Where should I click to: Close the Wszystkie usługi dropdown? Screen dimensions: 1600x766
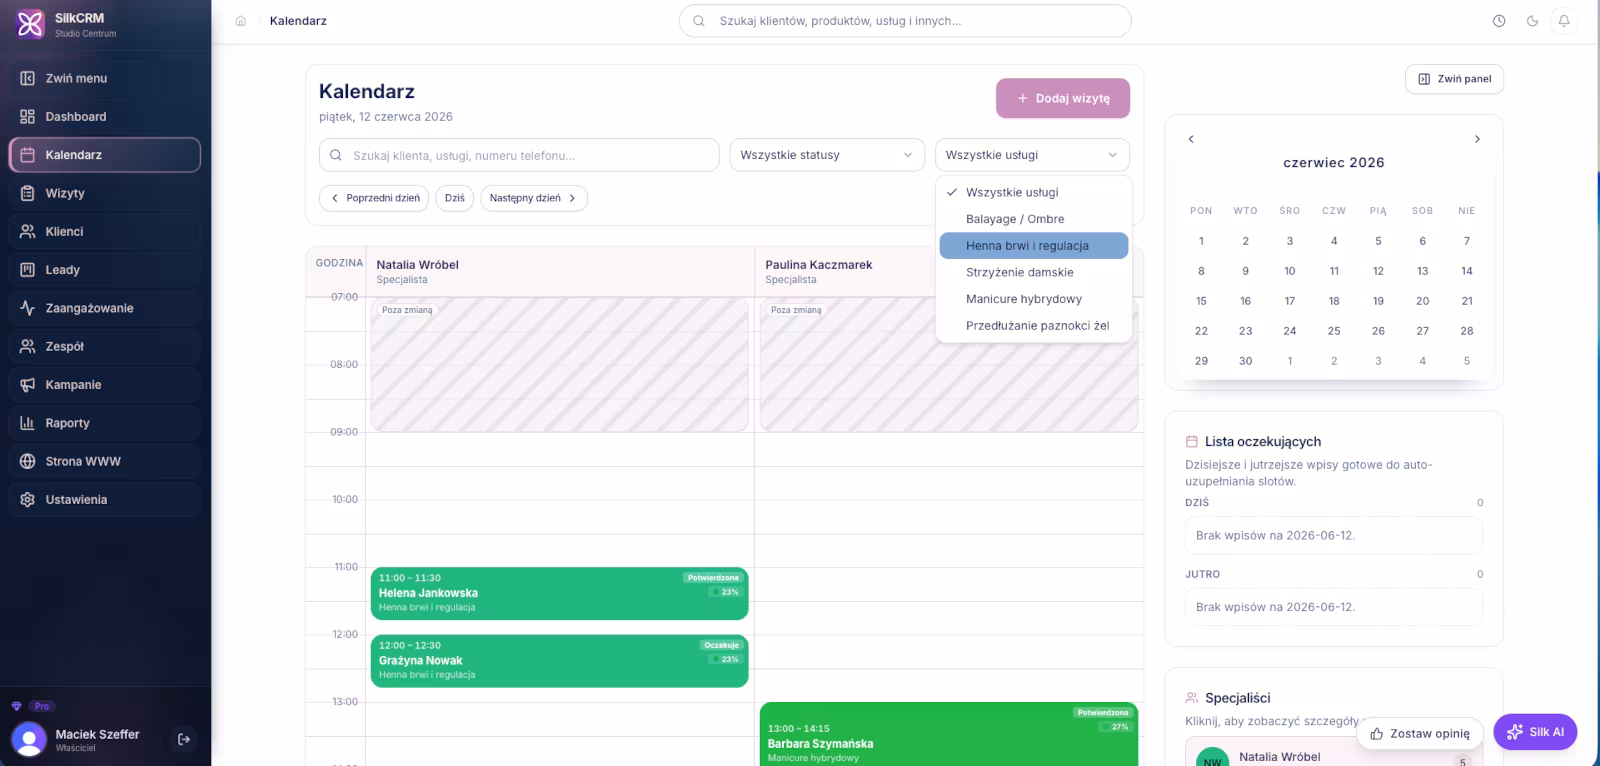(x=1032, y=155)
